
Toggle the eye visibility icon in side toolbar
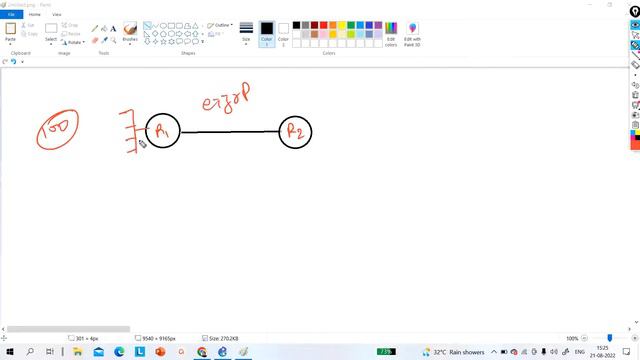click(x=635, y=25)
